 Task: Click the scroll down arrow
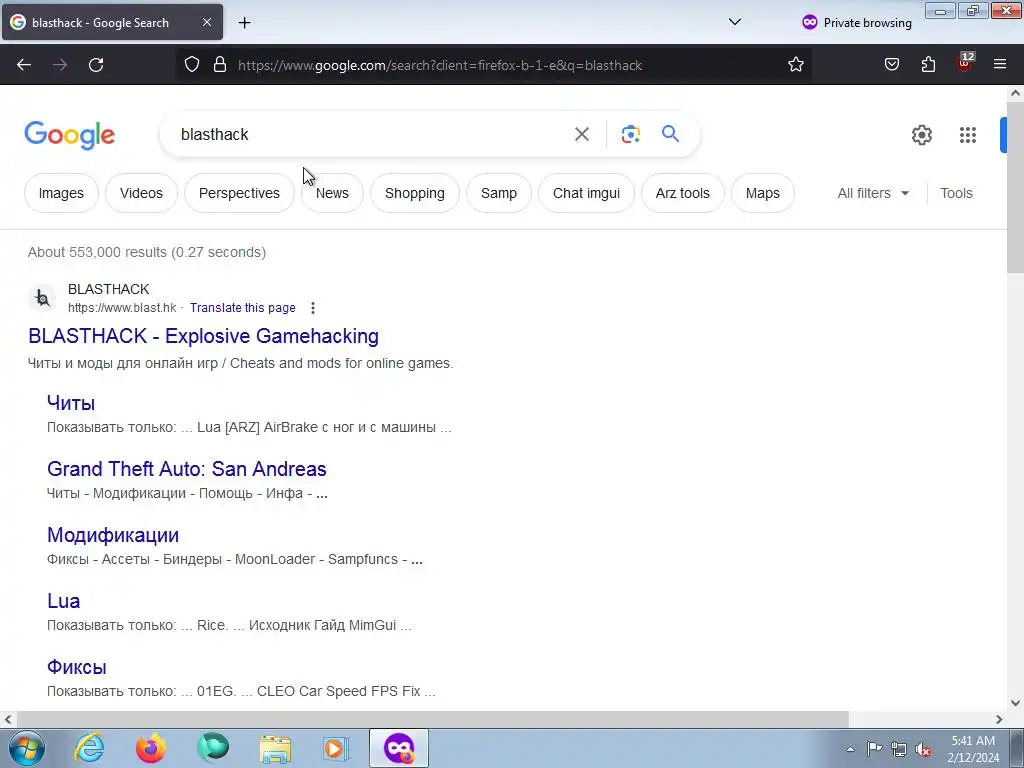click(1015, 703)
